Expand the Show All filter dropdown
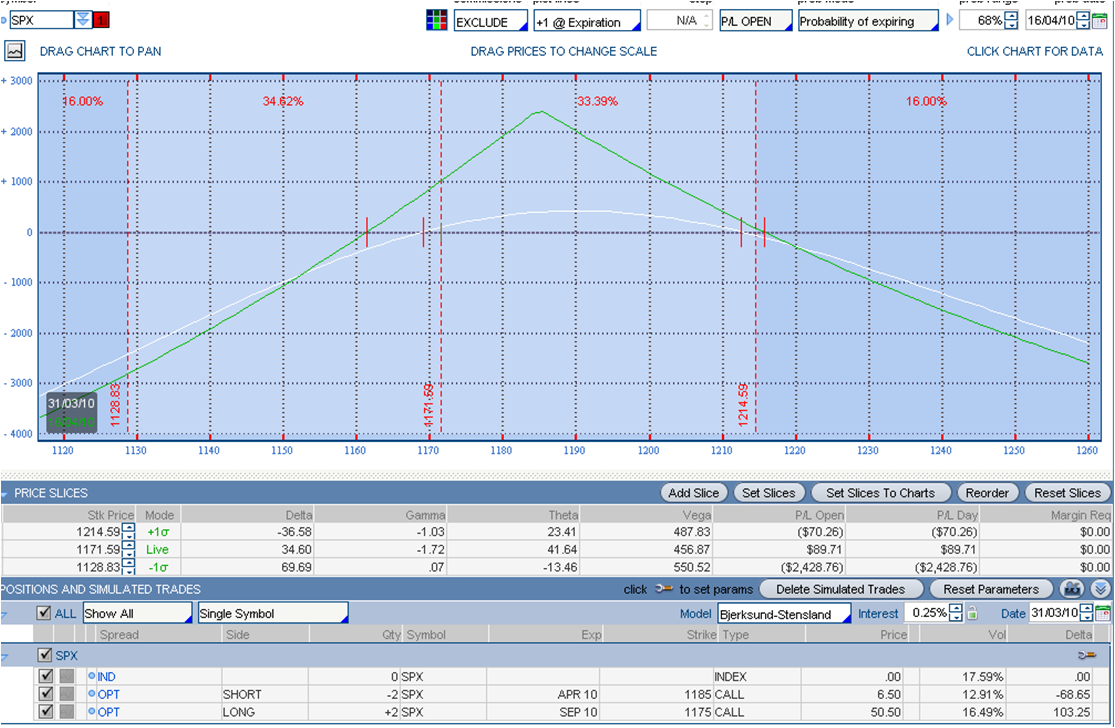 (x=136, y=613)
